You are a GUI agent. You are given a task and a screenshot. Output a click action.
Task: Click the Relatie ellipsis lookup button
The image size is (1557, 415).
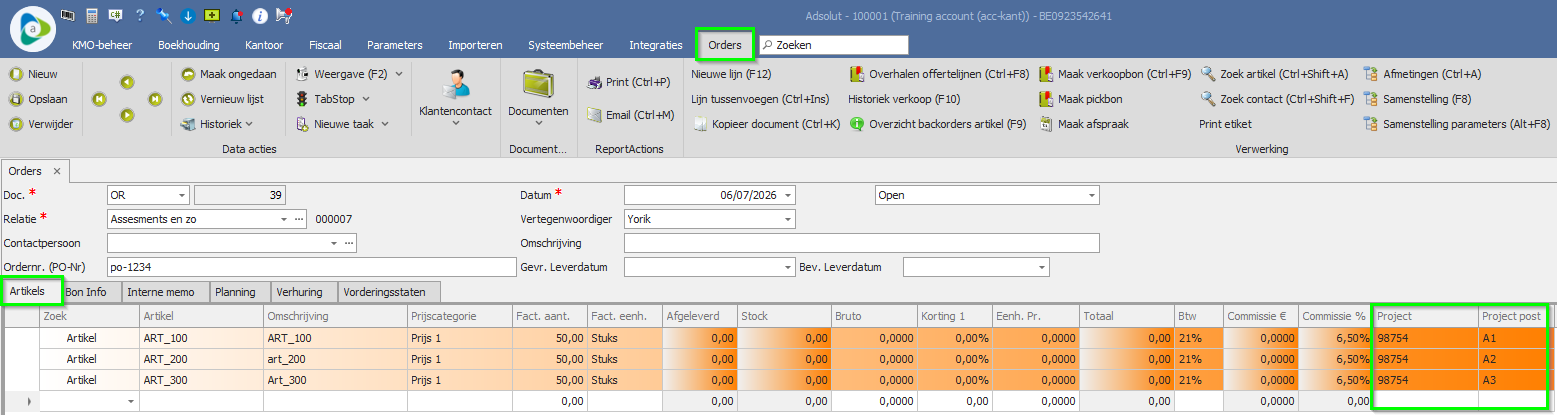(x=298, y=219)
